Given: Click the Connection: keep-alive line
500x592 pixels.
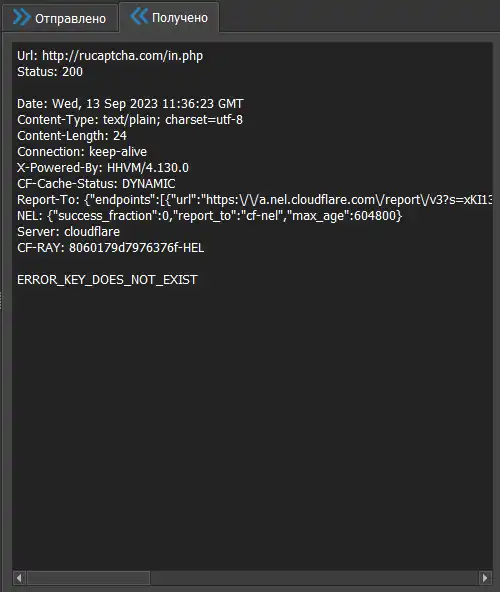Looking at the screenshot, I should (82, 152).
